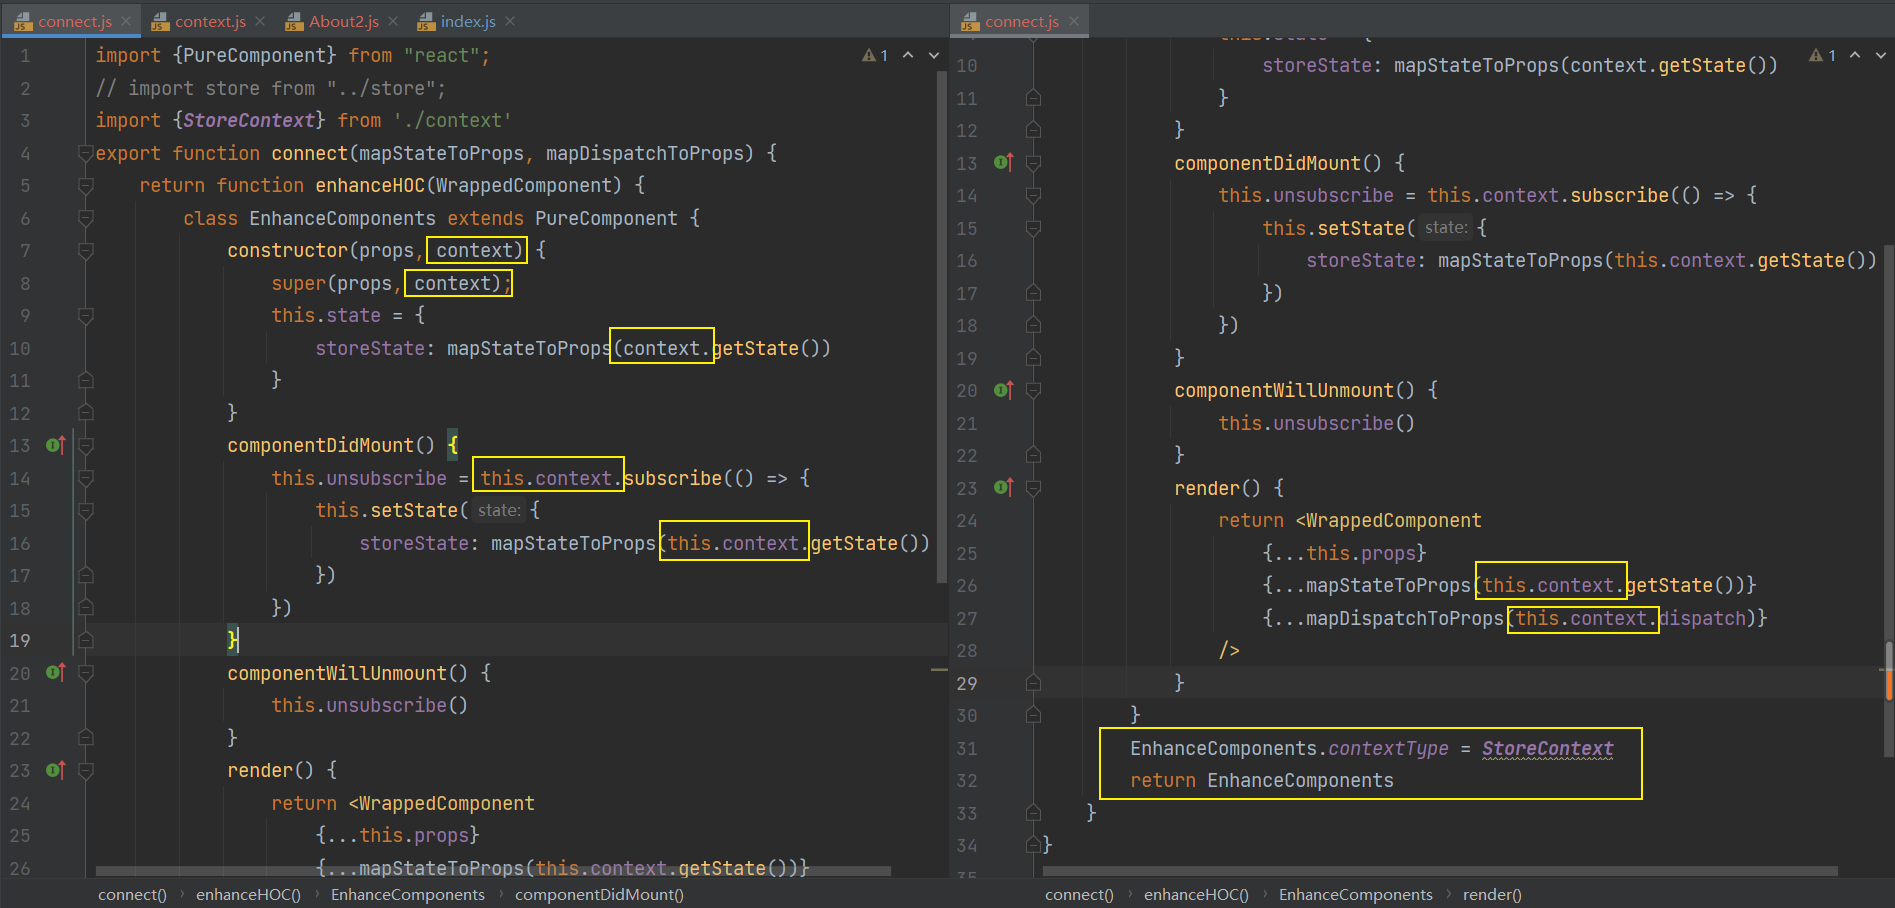The width and height of the screenshot is (1895, 908).
Task: Go to next highlighted error in left editor
Action: pyautogui.click(x=934, y=56)
